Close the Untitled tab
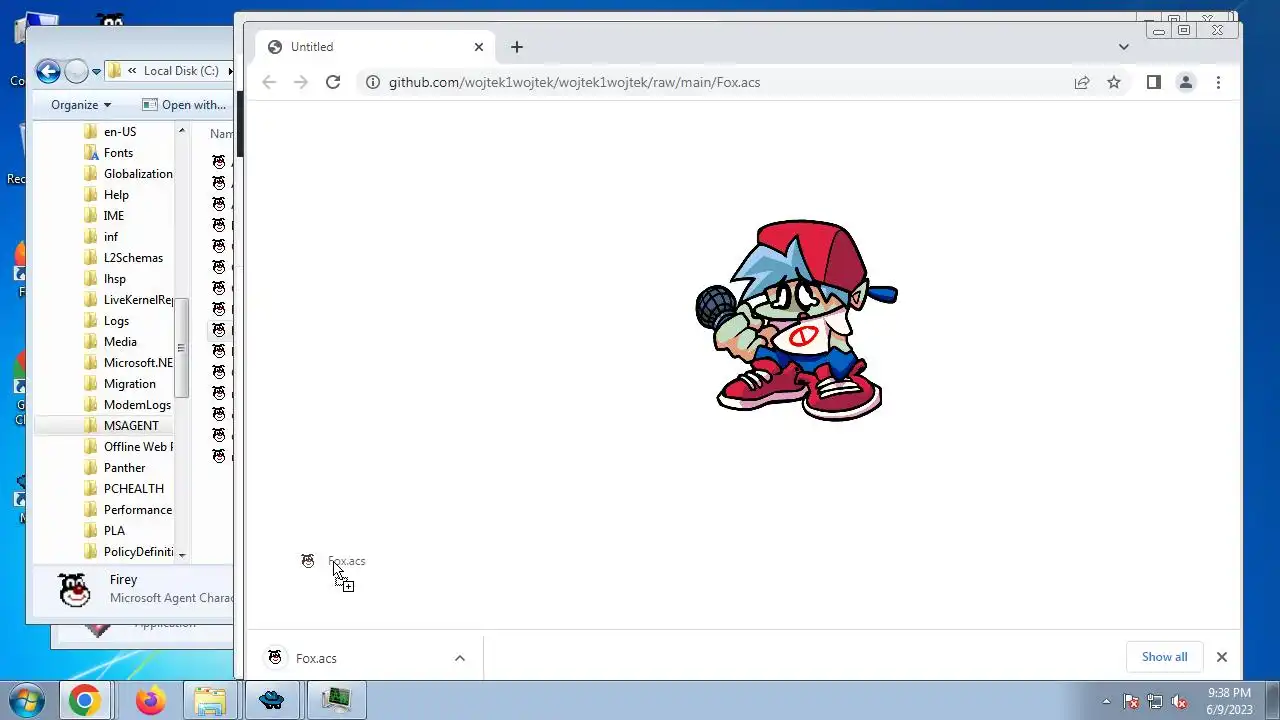This screenshot has width=1280, height=720. click(478, 47)
